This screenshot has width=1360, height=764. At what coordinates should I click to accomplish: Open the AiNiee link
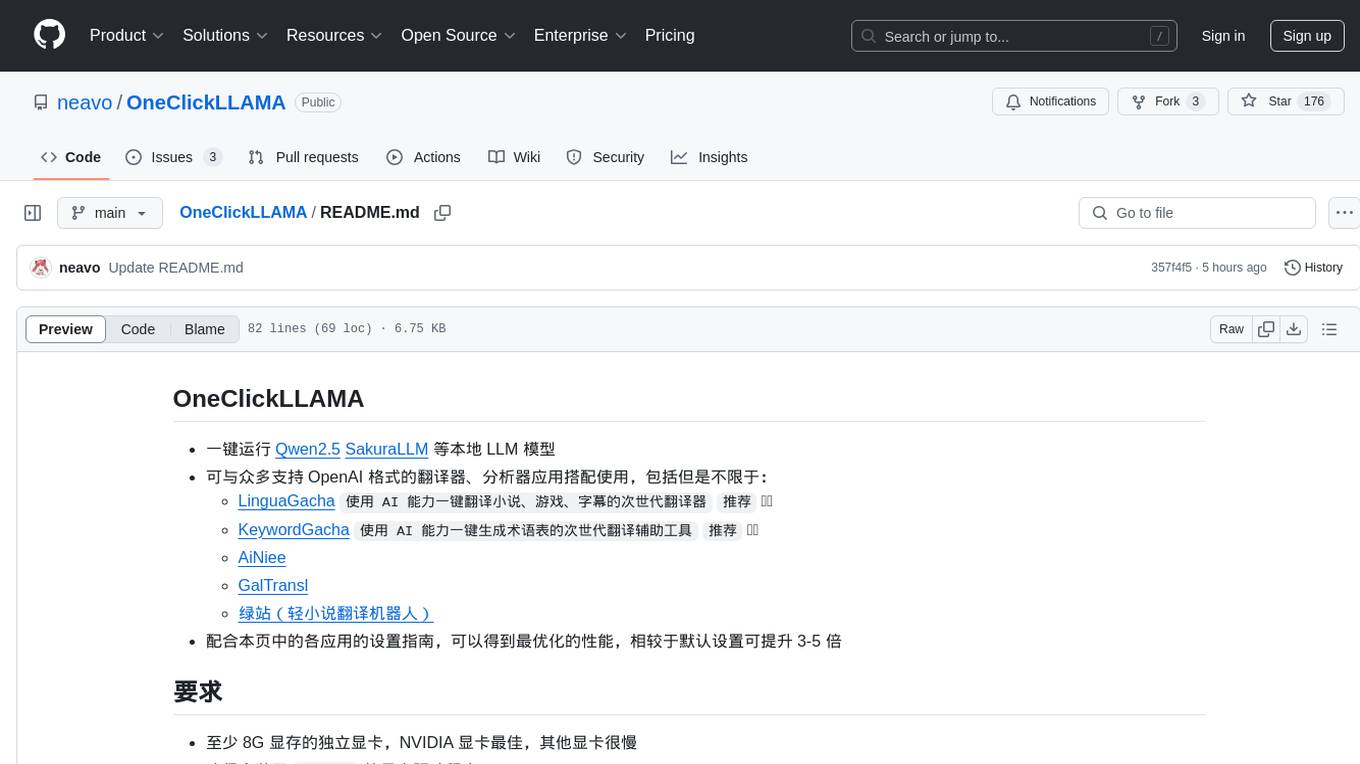pos(262,558)
